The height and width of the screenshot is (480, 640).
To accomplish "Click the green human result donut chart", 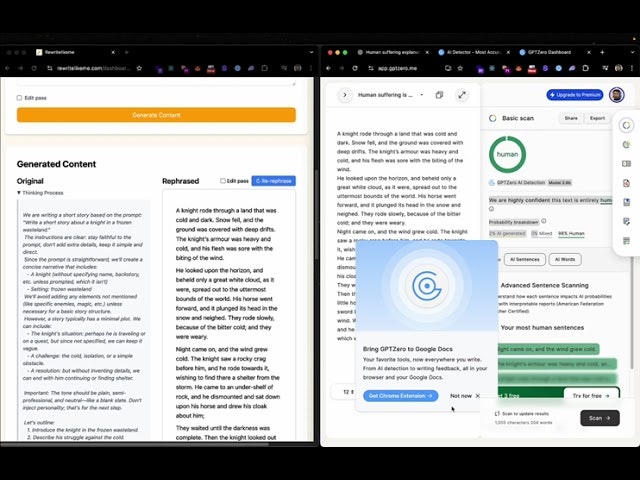I will (x=507, y=154).
